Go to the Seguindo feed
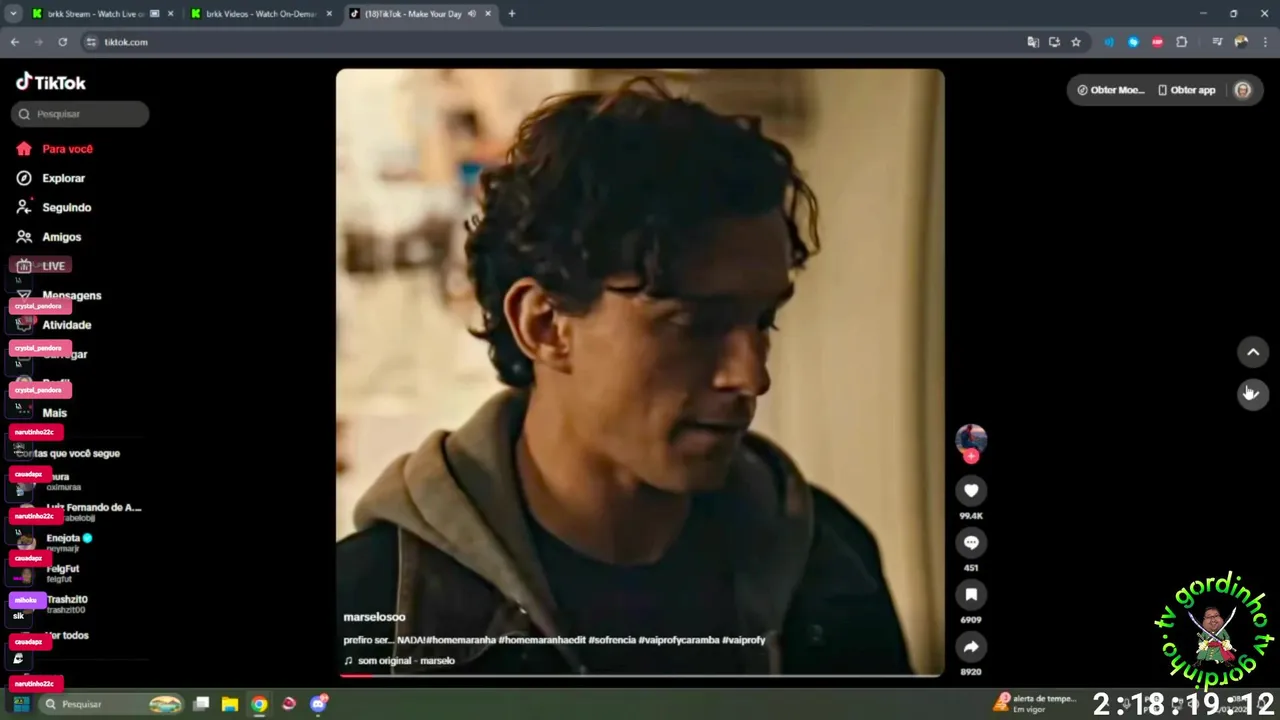Viewport: 1280px width, 720px height. pos(54,208)
